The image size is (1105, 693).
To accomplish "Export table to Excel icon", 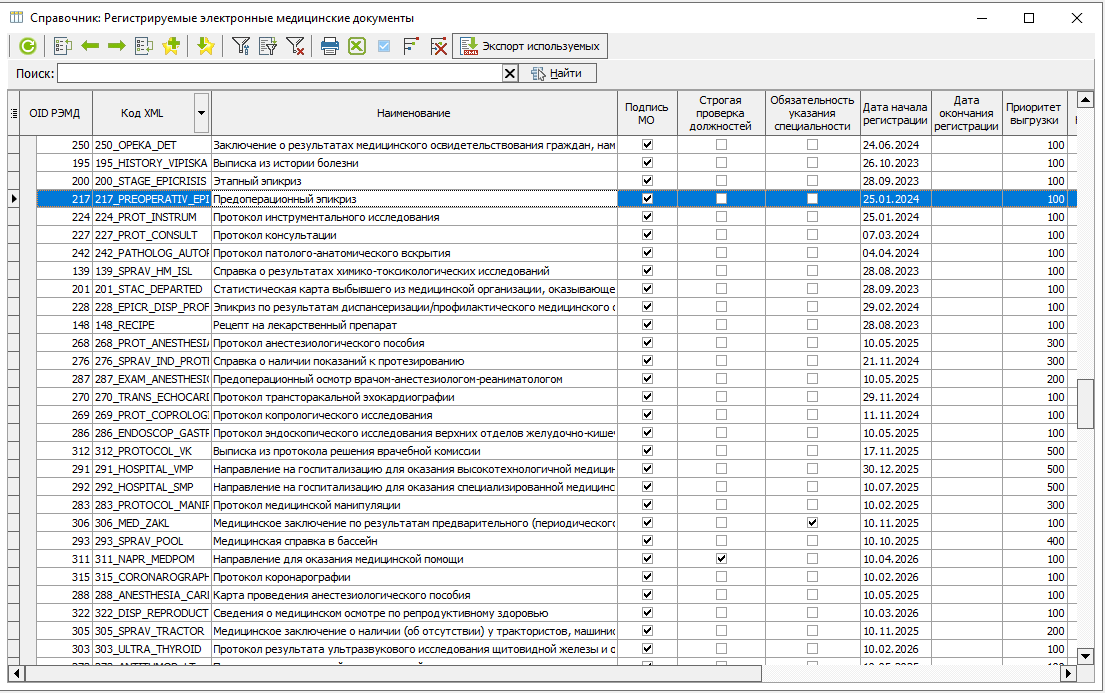I will point(357,47).
